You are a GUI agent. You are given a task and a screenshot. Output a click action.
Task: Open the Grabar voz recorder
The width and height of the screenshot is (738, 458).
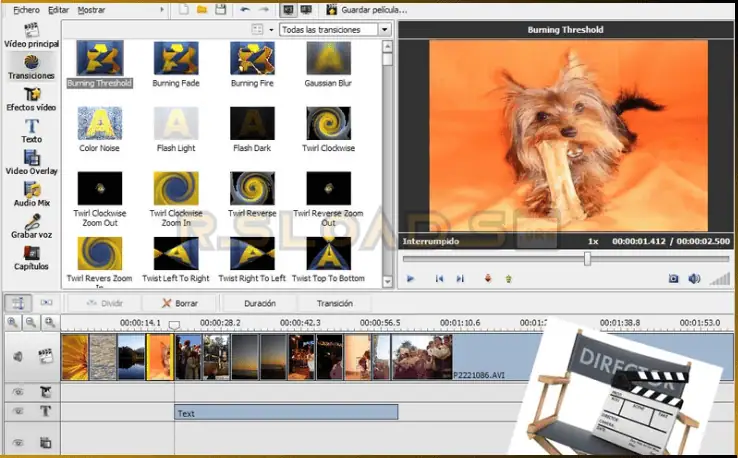click(31, 224)
